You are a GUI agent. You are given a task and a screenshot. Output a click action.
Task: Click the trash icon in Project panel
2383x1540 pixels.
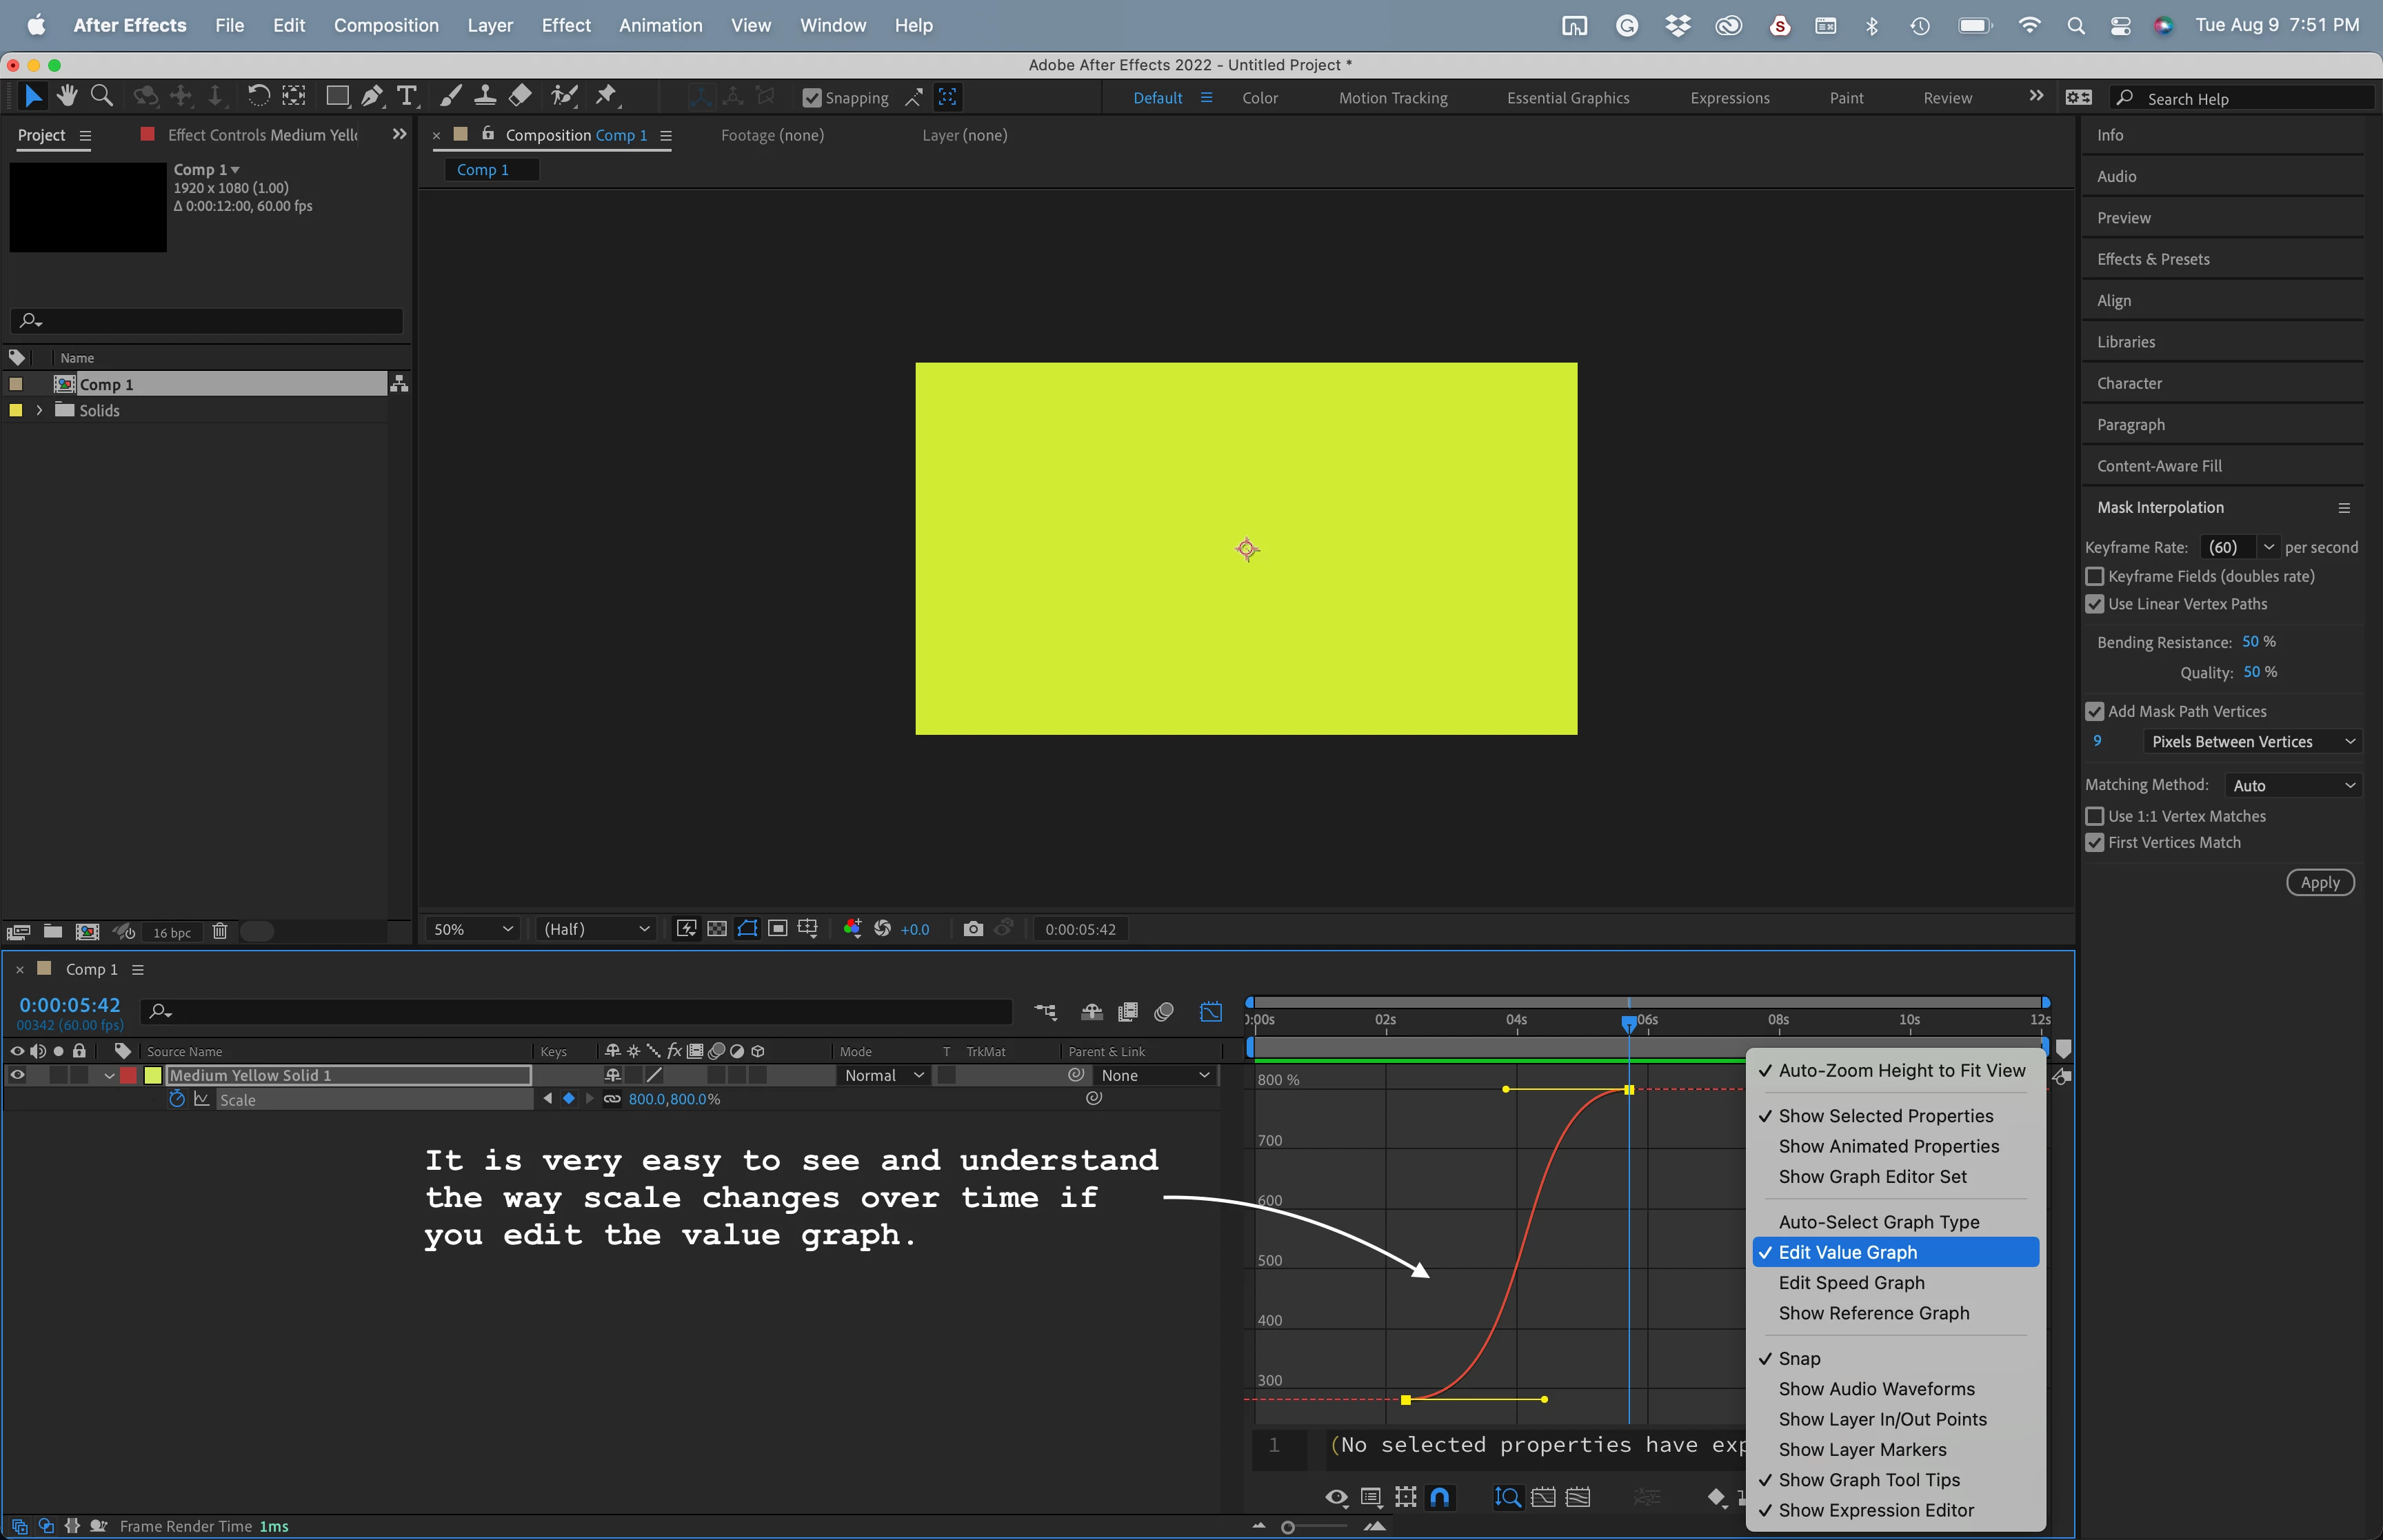coord(220,931)
